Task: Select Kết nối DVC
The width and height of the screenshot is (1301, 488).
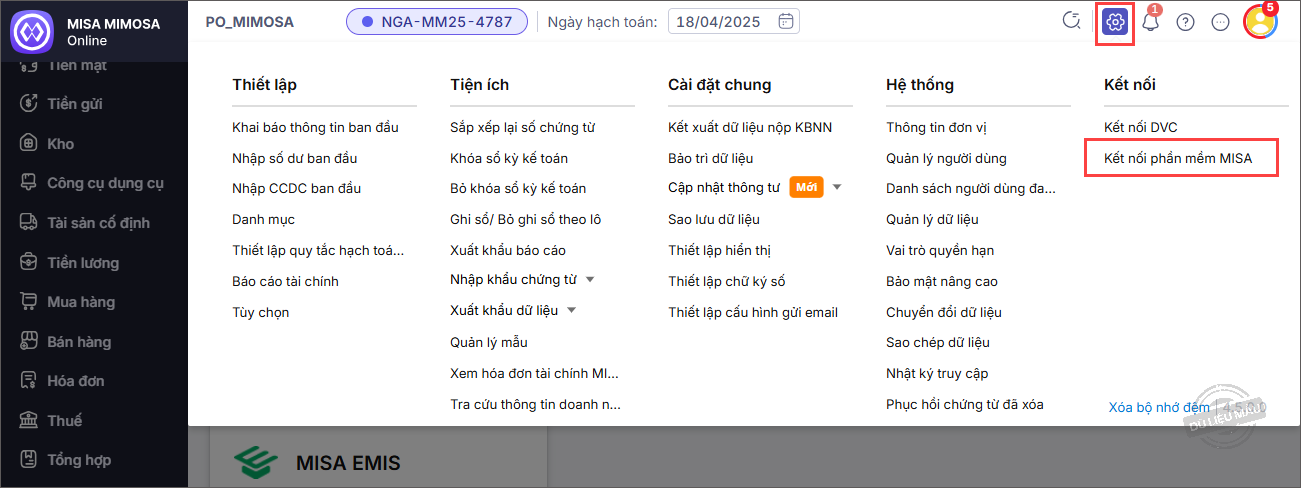Action: pos(1141,127)
